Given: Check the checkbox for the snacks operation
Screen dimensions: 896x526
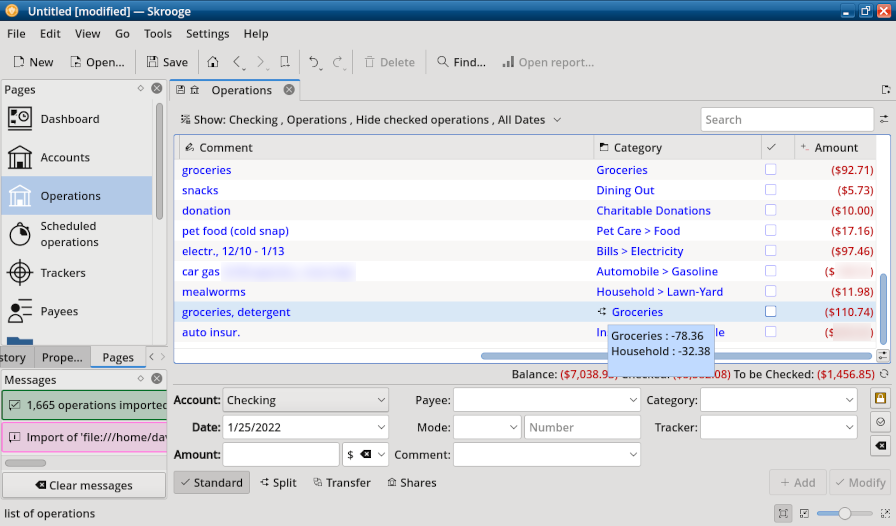Looking at the screenshot, I should [770, 190].
